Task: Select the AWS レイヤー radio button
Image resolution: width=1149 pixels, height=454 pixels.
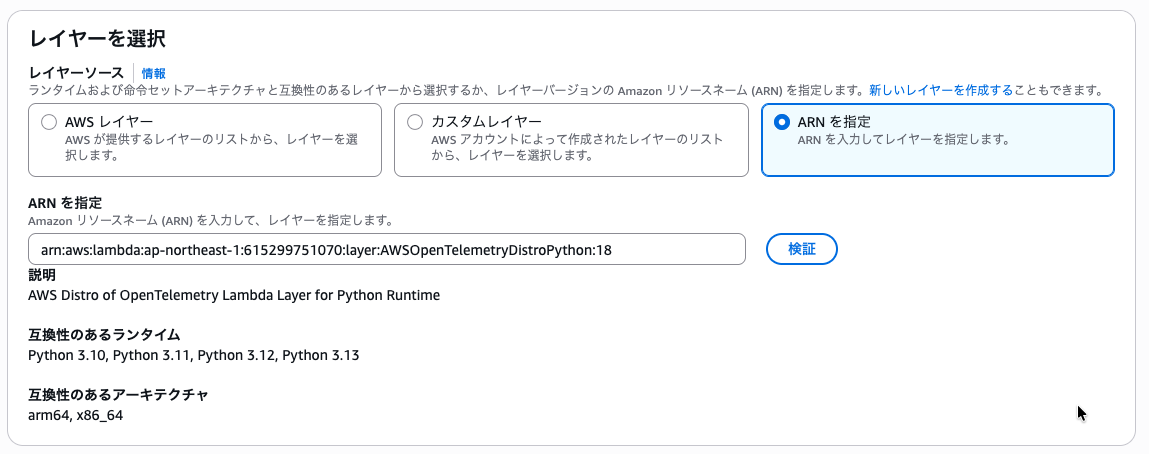Action: pos(48,122)
